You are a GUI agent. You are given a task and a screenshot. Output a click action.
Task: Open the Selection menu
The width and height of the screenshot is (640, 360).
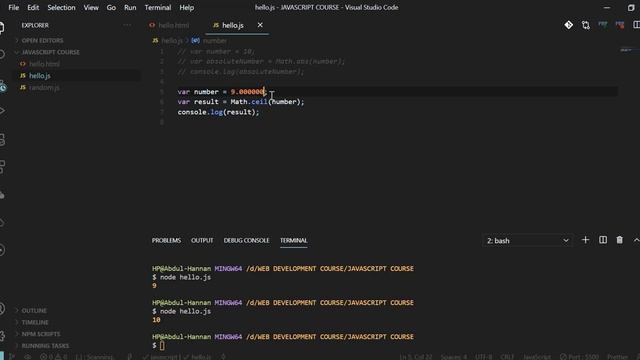(61, 7)
